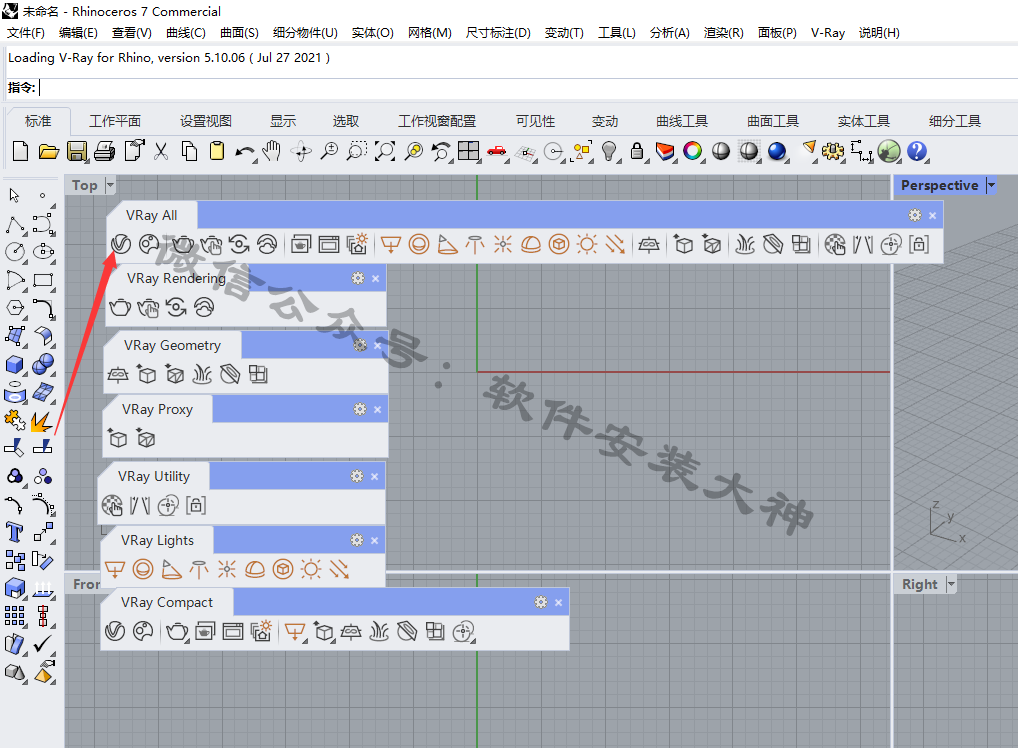The height and width of the screenshot is (748, 1018).
Task: Click the Perspective viewport title
Action: 939,185
